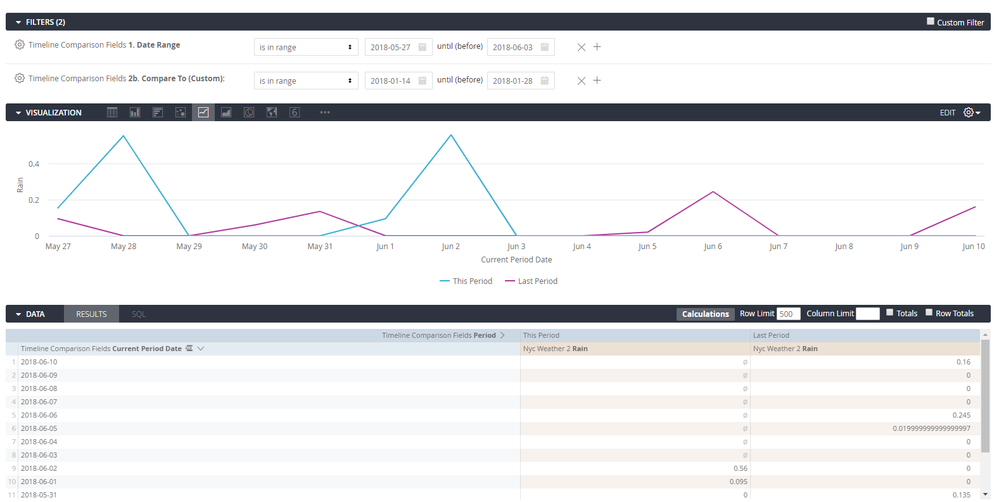This screenshot has height=502, width=999.
Task: Select the area chart visualization
Action: (x=226, y=112)
